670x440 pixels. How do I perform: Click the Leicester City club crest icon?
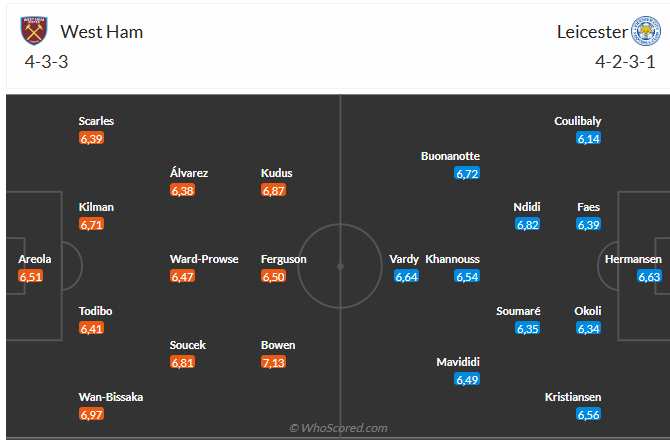click(646, 31)
